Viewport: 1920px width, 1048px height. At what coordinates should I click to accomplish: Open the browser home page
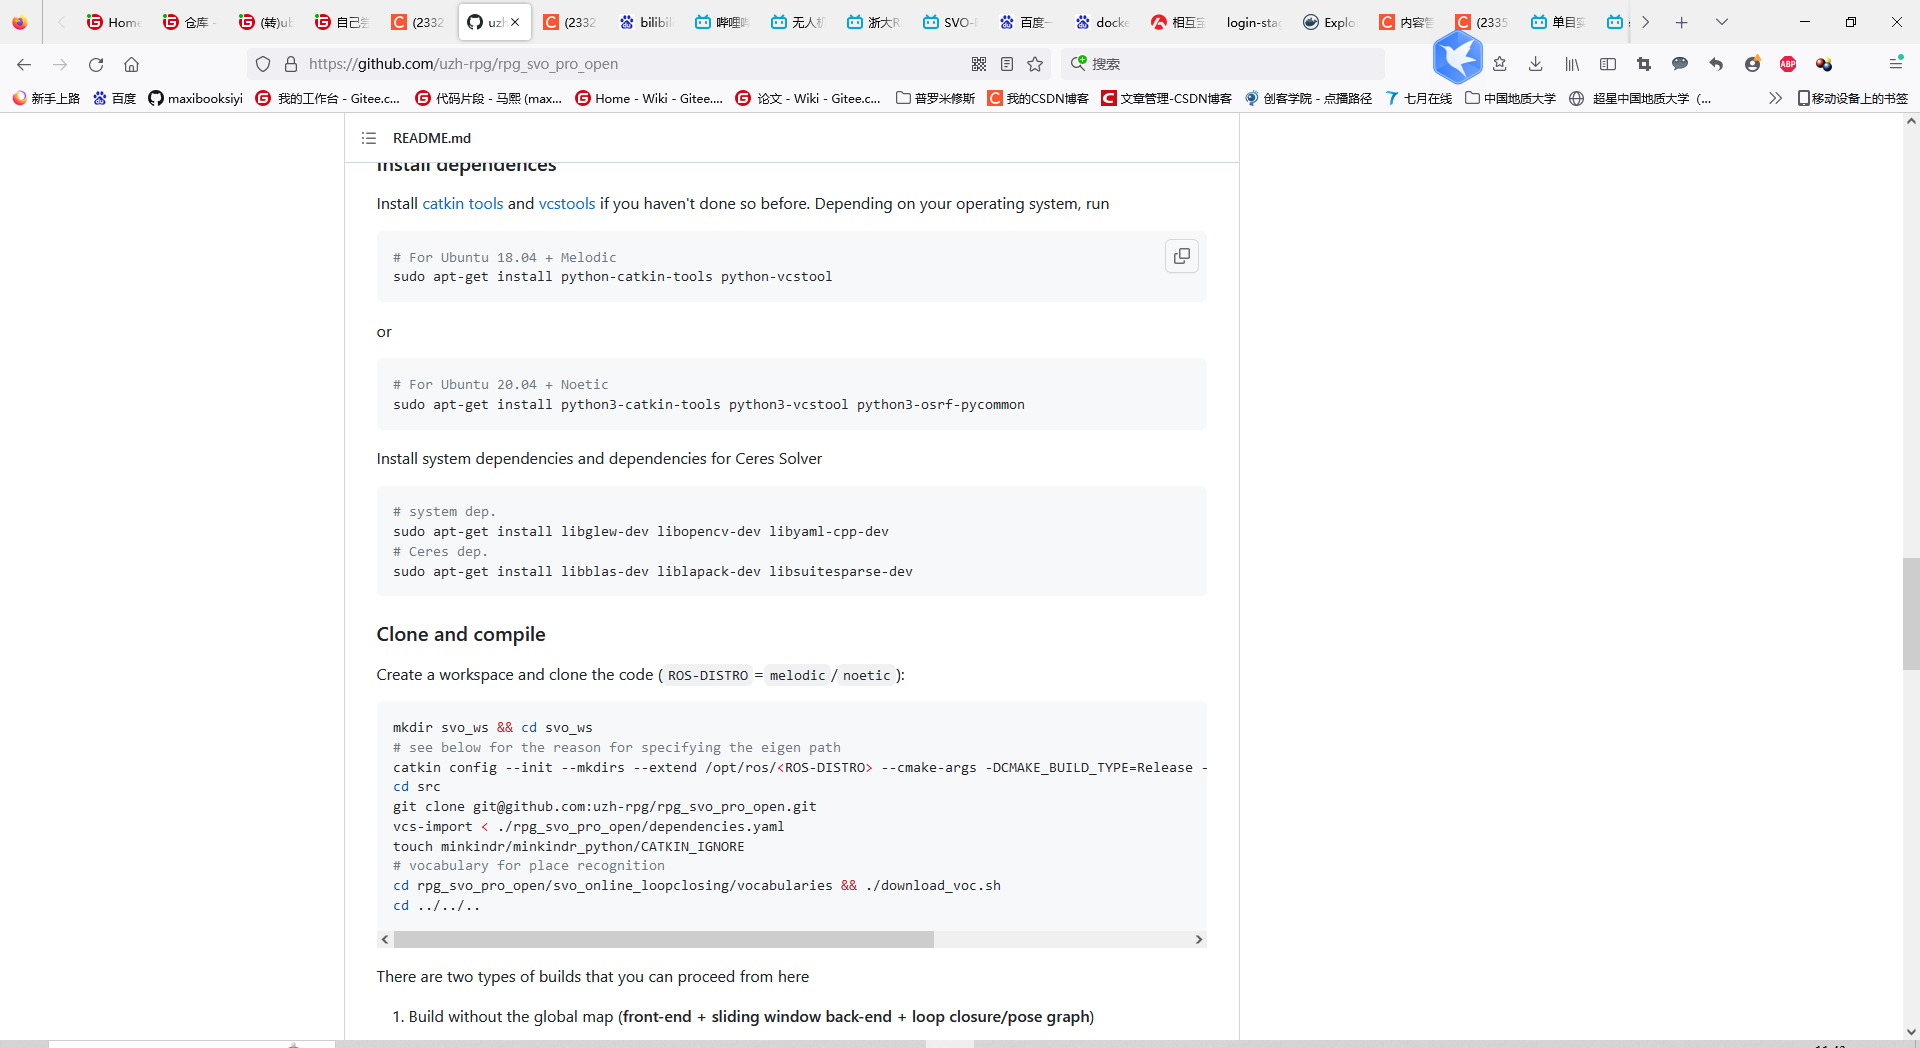[131, 64]
